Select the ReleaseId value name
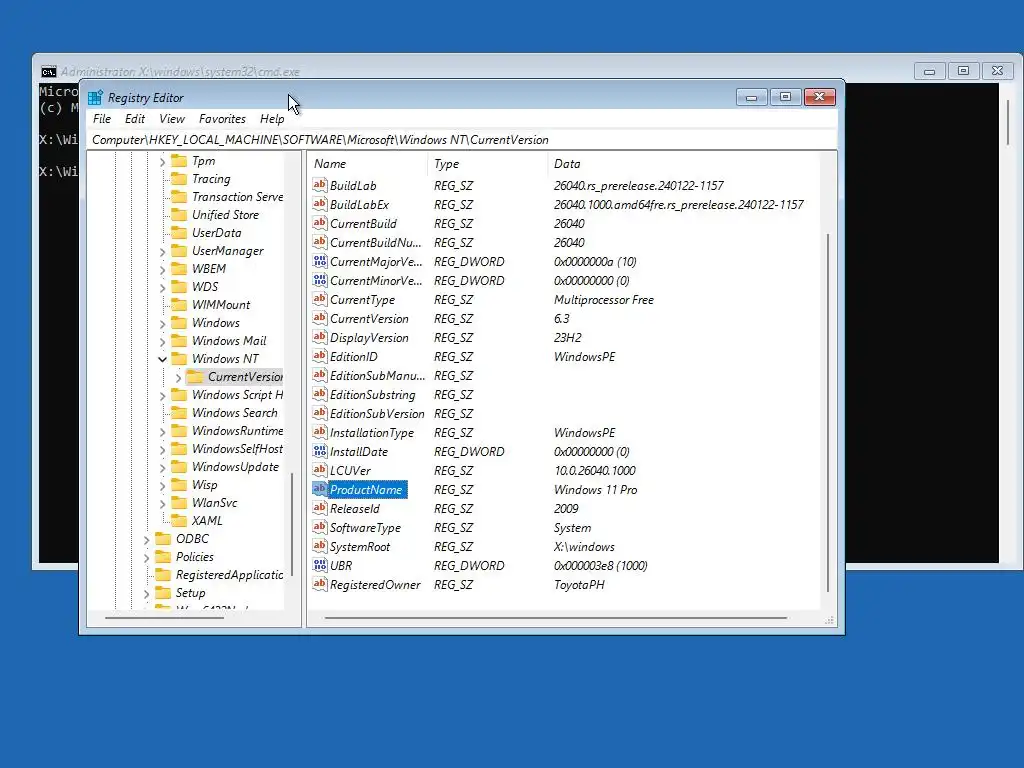 point(354,509)
